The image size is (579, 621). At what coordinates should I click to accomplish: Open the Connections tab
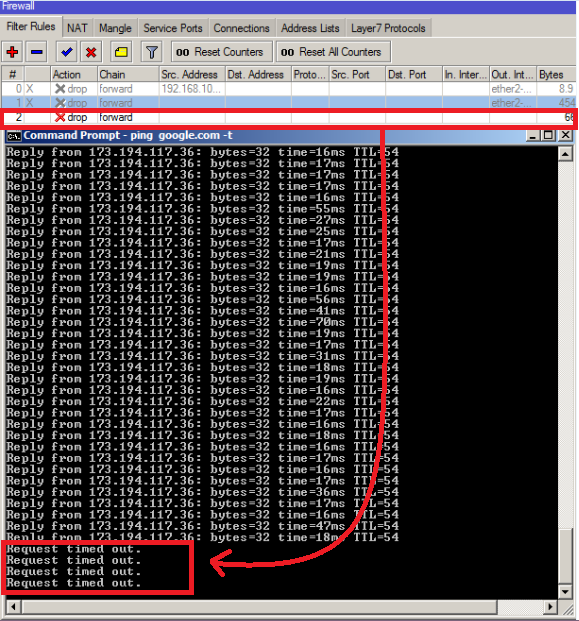(x=242, y=28)
